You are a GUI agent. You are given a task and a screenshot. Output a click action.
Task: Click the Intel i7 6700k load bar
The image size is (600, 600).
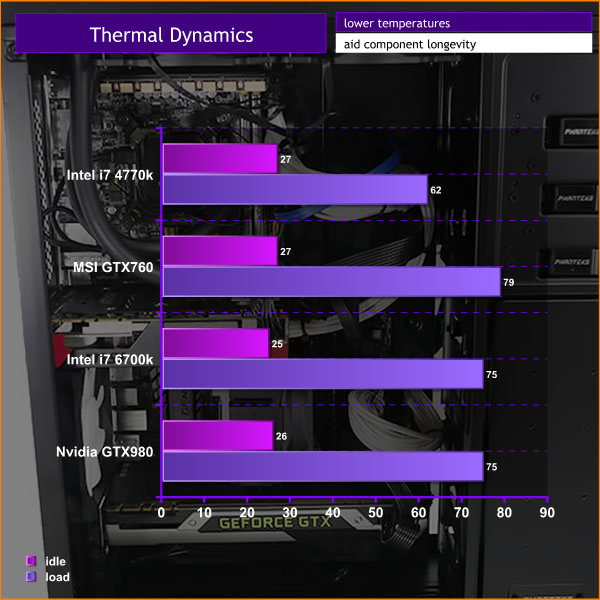(323, 374)
